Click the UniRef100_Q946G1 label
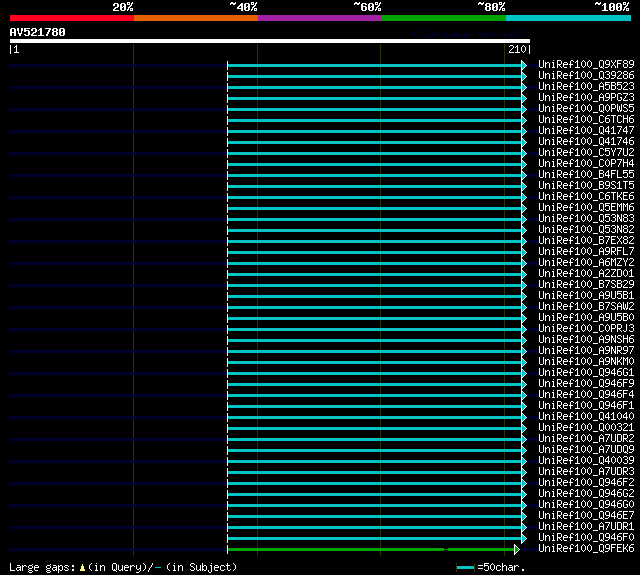The width and height of the screenshot is (640, 575). (586, 373)
